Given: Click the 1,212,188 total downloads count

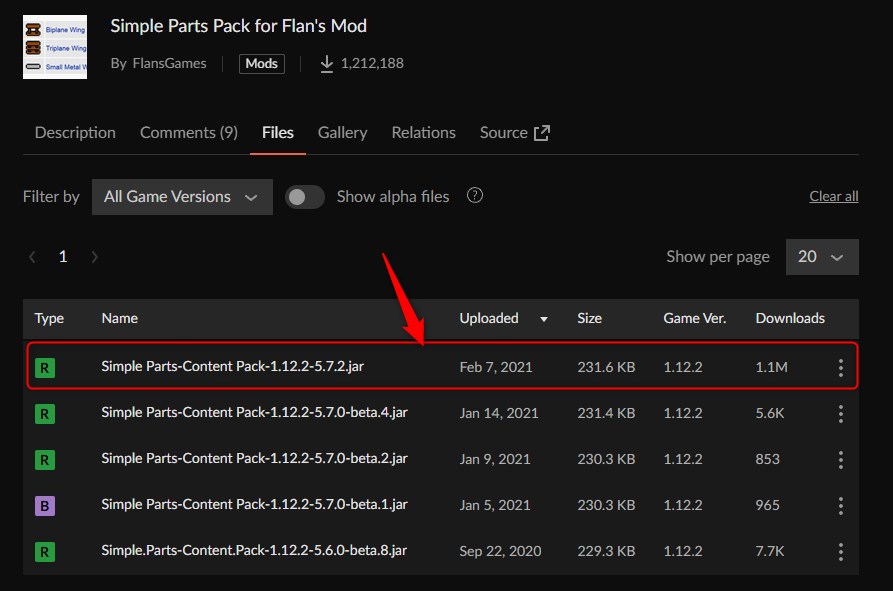Looking at the screenshot, I should click(372, 63).
